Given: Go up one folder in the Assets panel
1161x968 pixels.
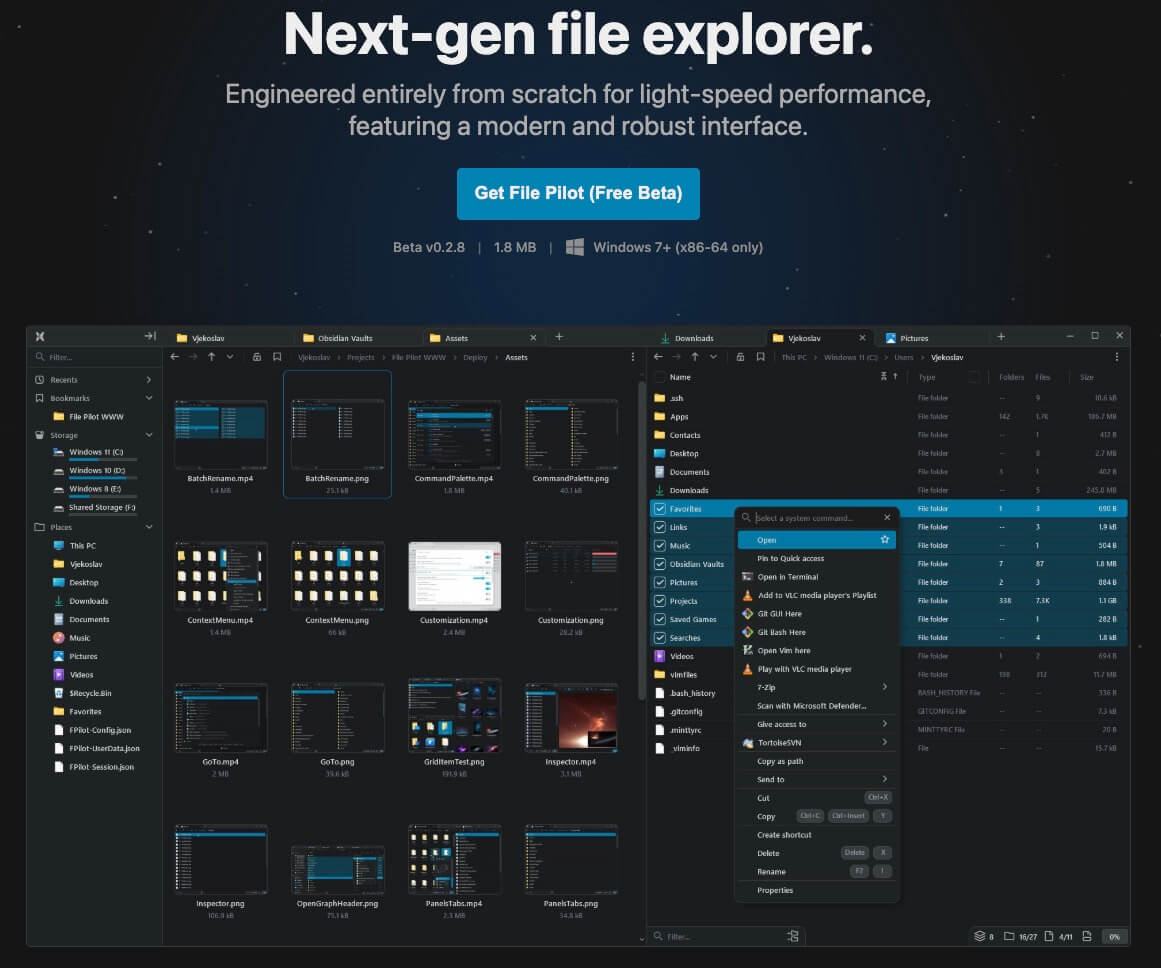Looking at the screenshot, I should (211, 357).
